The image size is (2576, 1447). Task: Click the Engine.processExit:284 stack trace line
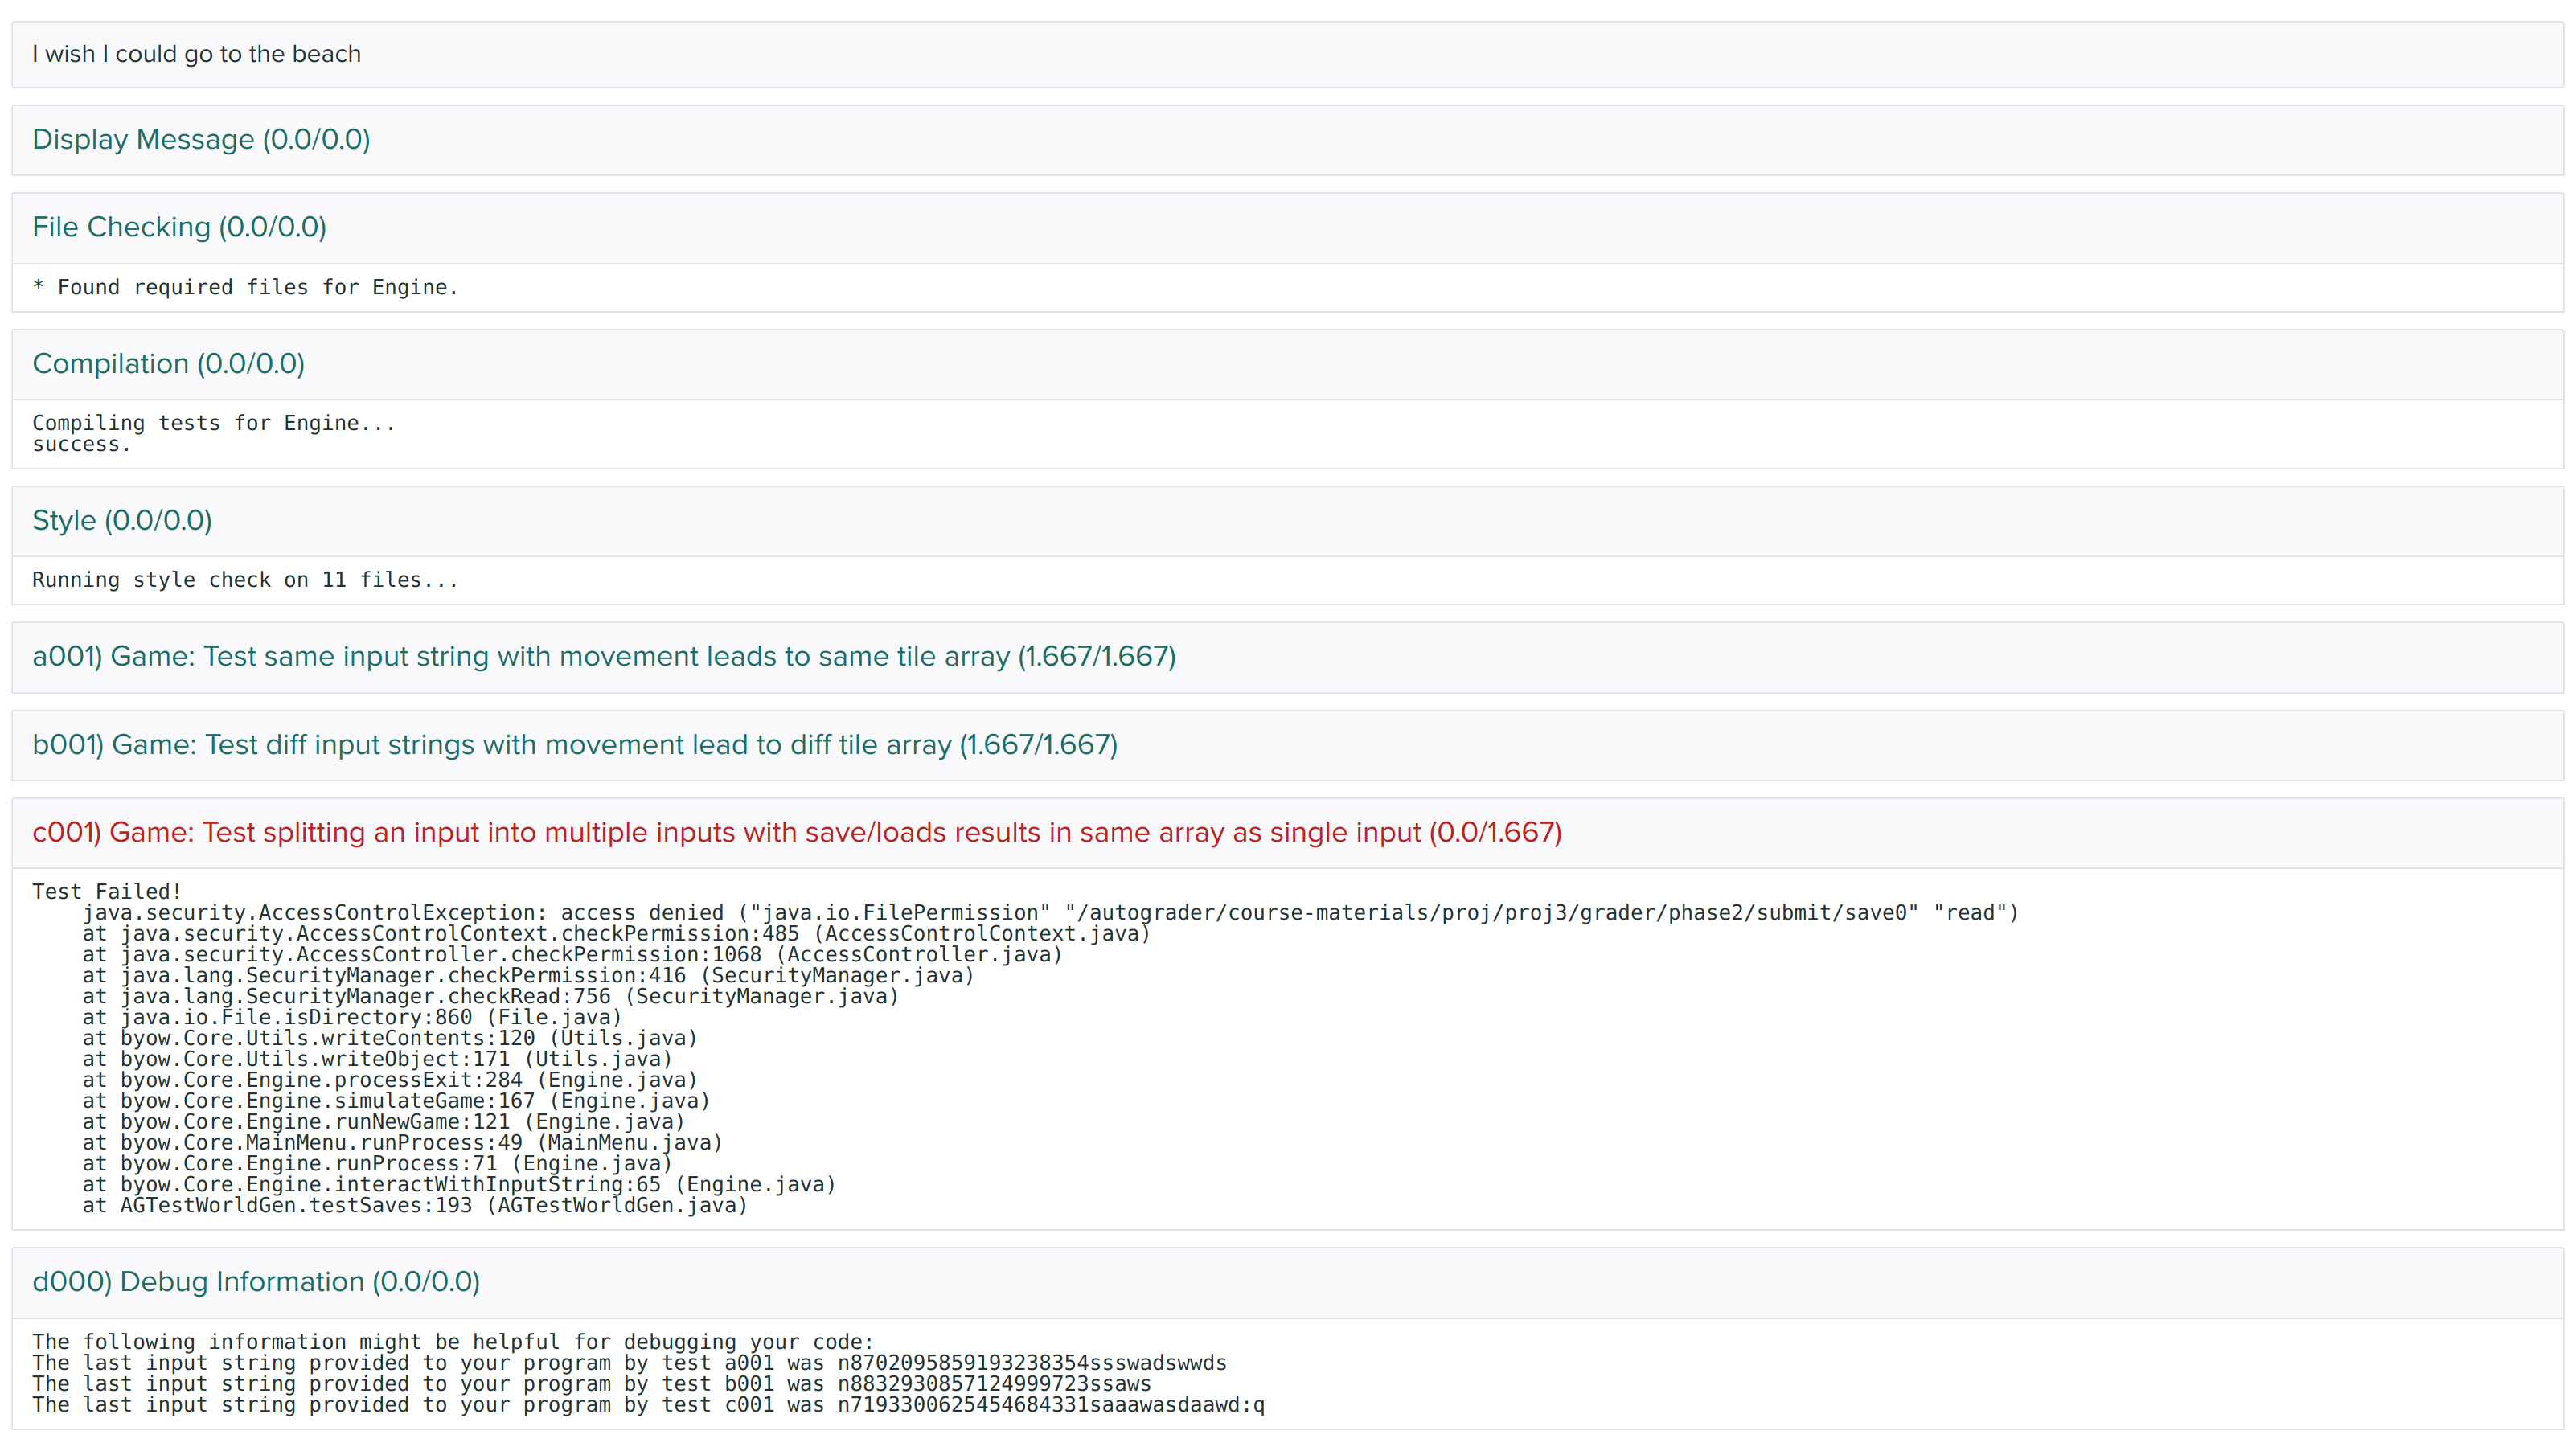[x=390, y=1080]
